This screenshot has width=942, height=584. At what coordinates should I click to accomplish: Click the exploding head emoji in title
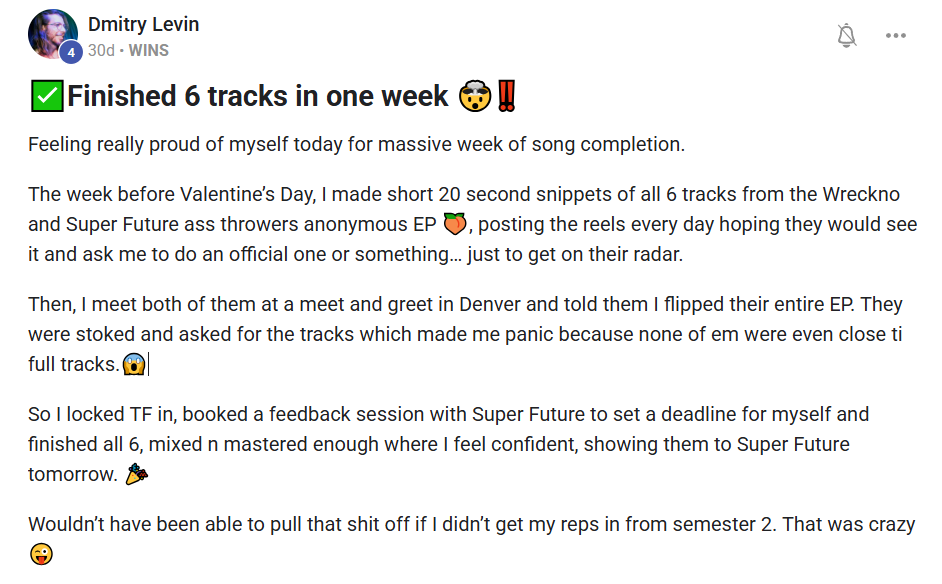(x=474, y=96)
